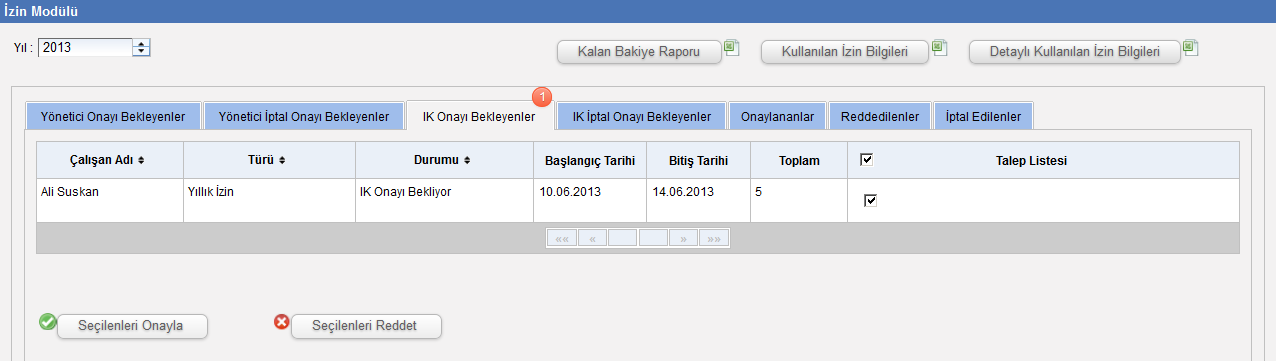
Task: Sort by the Çalışan Adı column
Action: tap(108, 160)
